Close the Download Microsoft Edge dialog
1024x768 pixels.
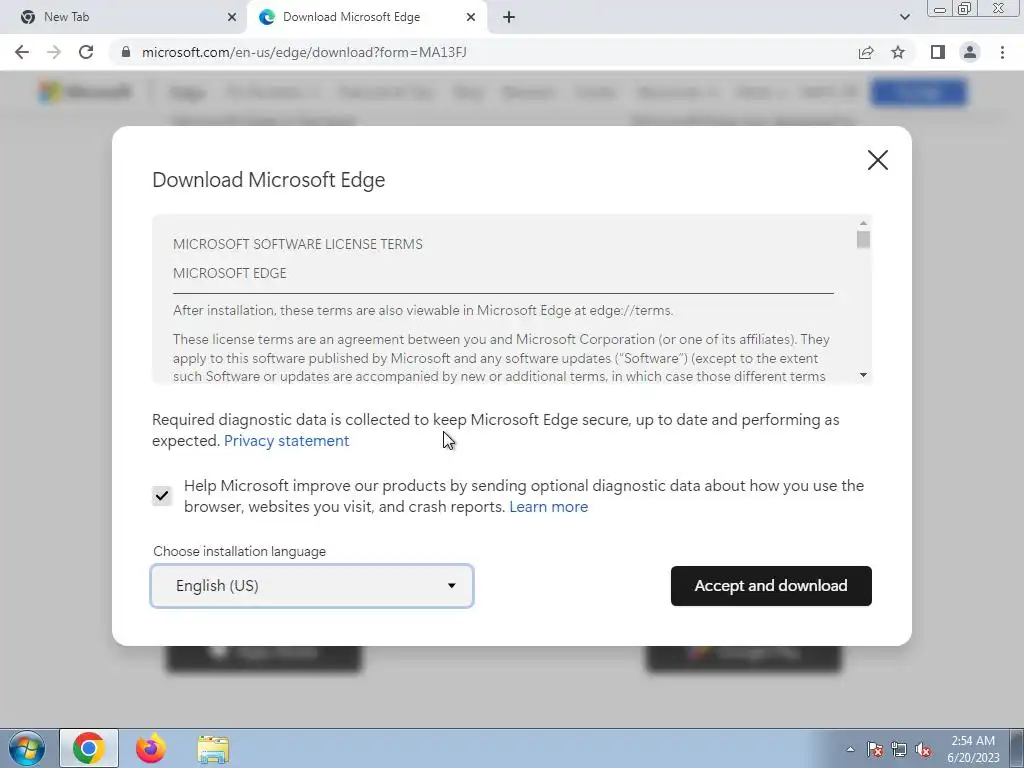pyautogui.click(x=878, y=160)
